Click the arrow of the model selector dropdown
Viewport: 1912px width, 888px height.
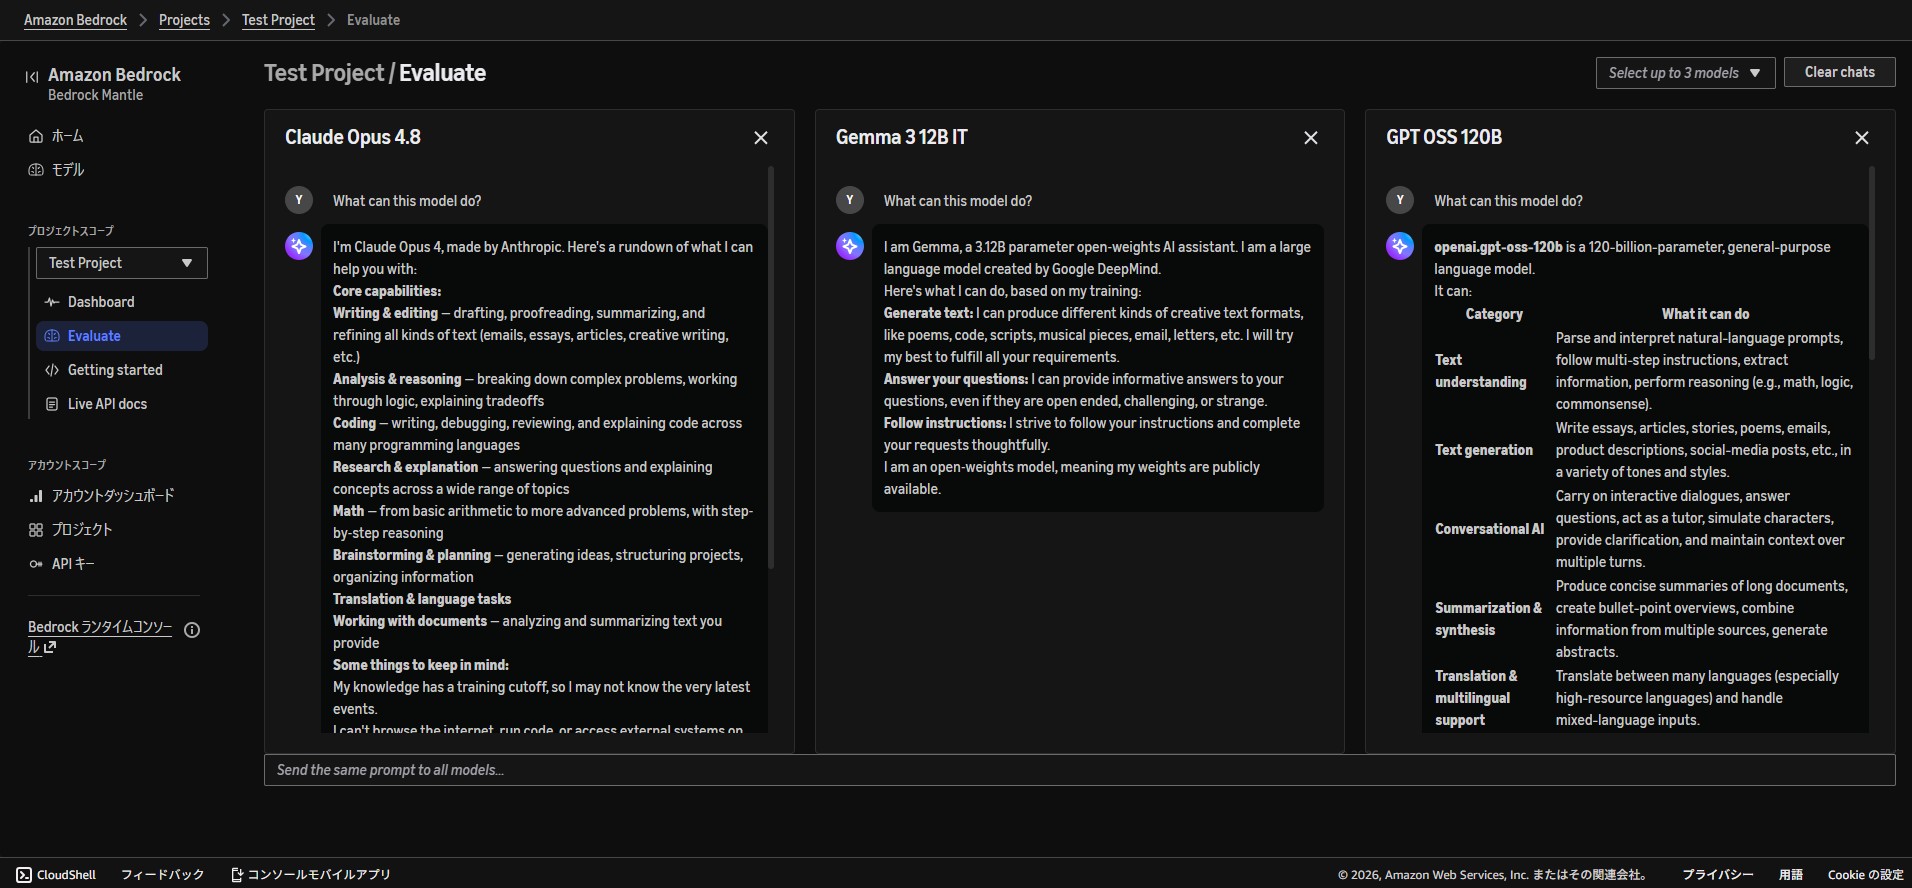tap(1755, 73)
